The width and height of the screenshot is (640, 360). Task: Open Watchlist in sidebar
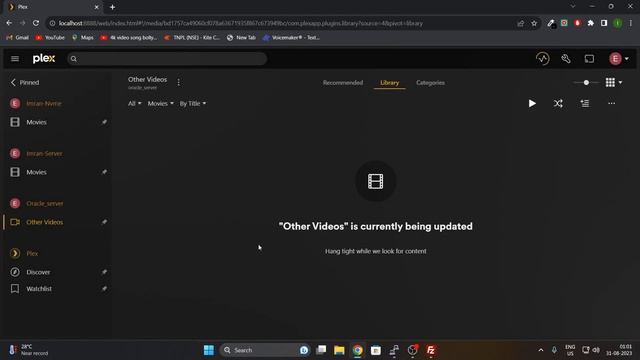click(39, 289)
